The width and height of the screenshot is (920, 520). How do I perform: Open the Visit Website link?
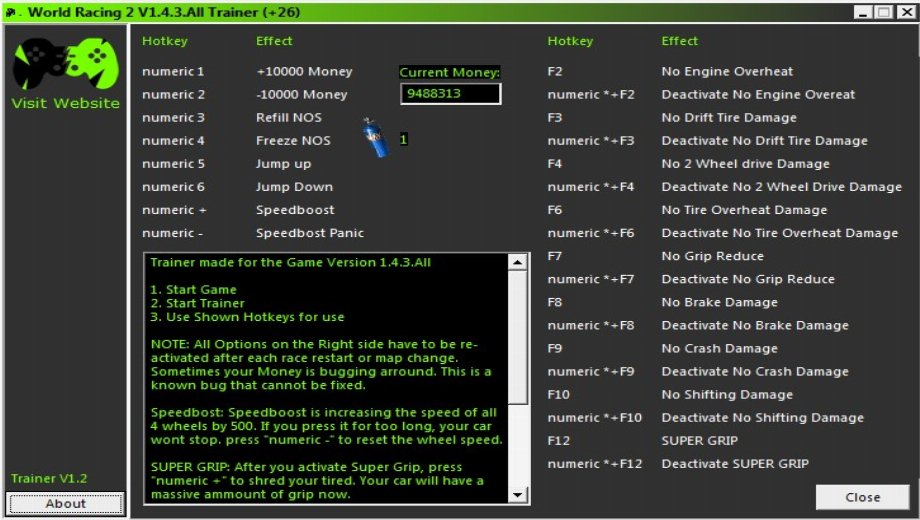pyautogui.click(x=65, y=103)
